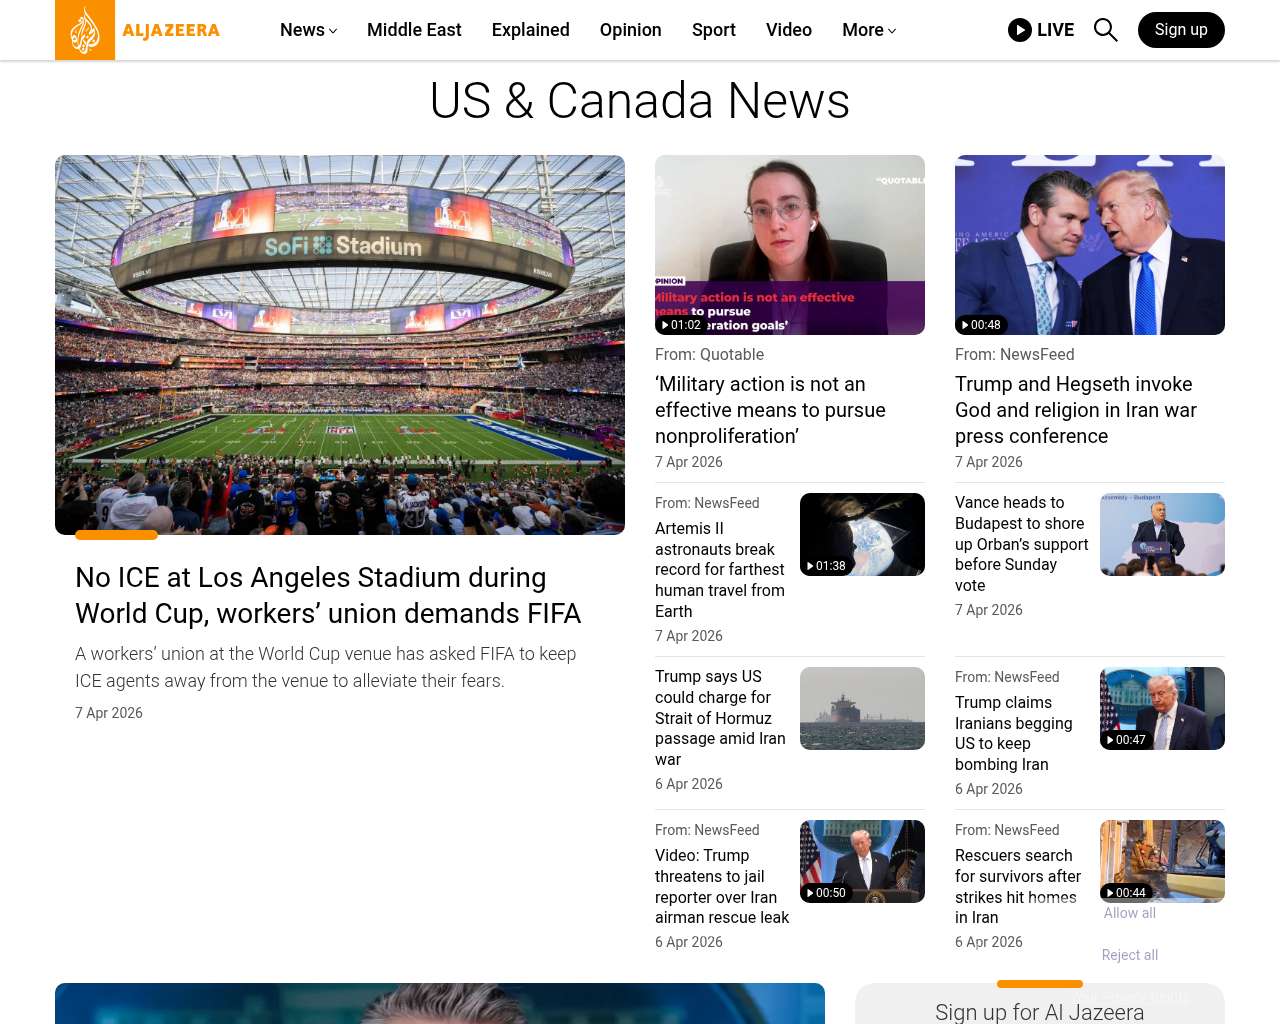Image resolution: width=1280 pixels, height=1024 pixels.
Task: Open the Orban podium thumbnail image
Action: click(x=1162, y=534)
